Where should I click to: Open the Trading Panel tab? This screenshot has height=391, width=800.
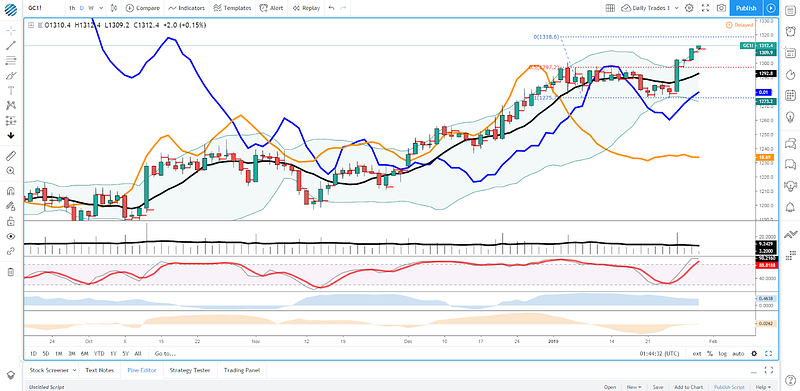click(x=242, y=370)
